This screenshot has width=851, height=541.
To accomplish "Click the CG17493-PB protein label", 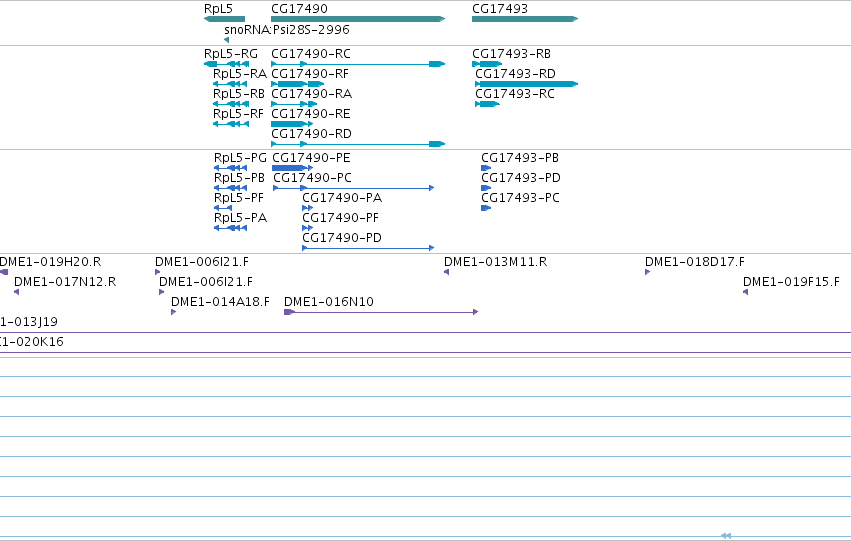I will tap(520, 158).
